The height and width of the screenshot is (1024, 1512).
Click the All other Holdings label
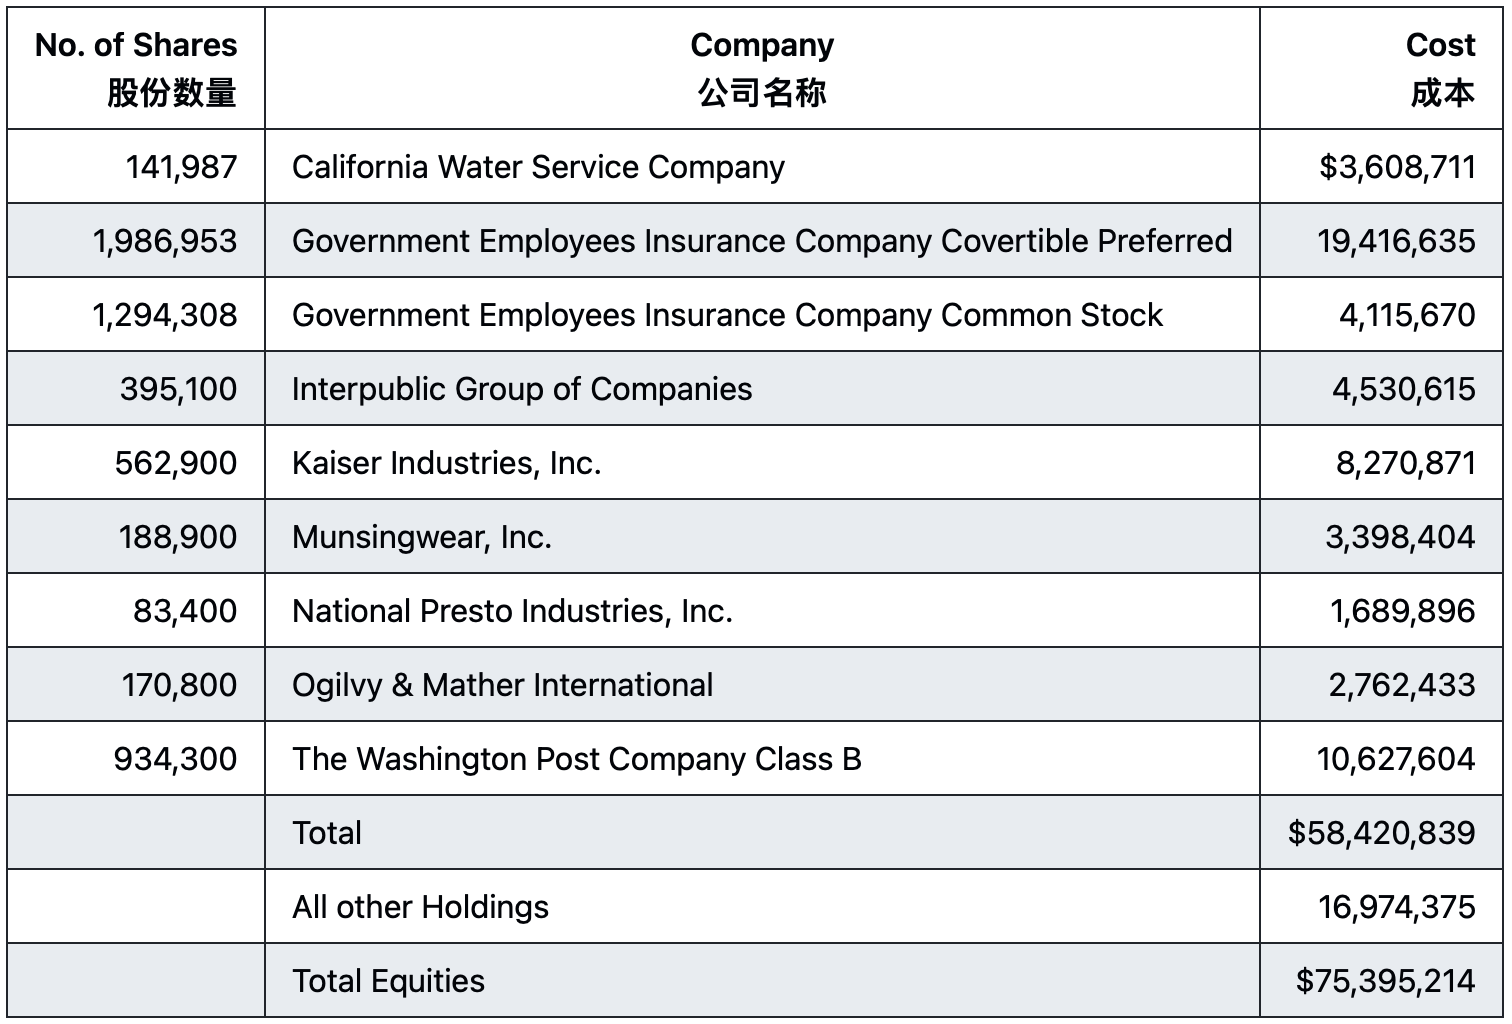[420, 907]
